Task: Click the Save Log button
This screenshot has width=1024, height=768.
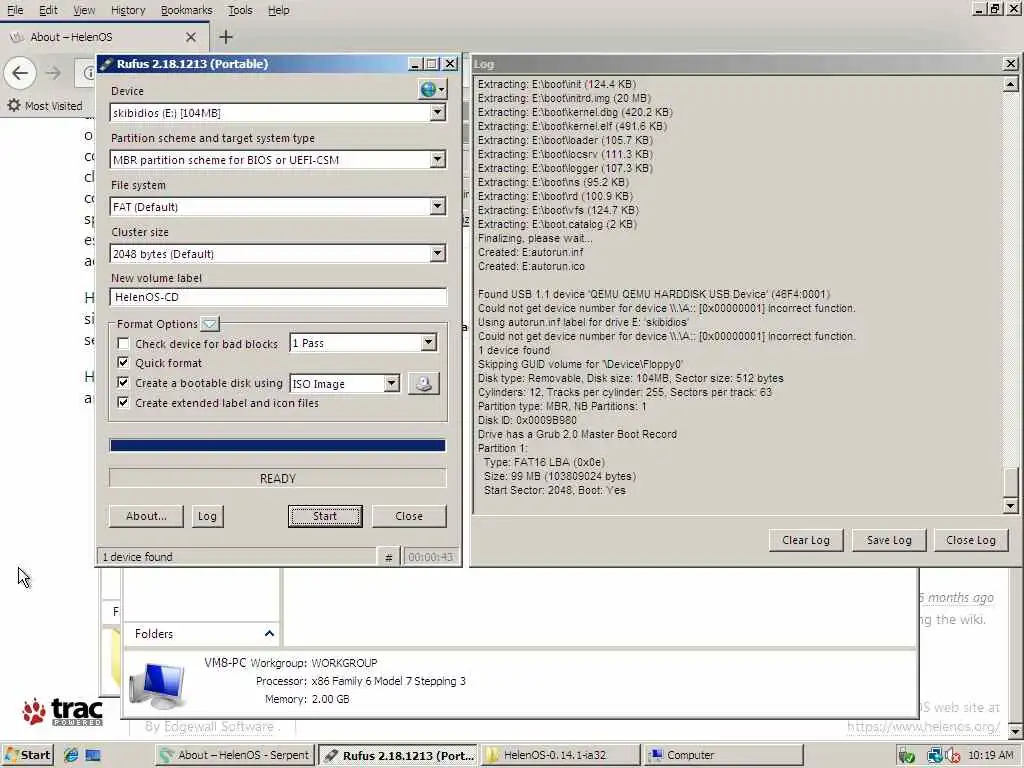Action: tap(889, 540)
